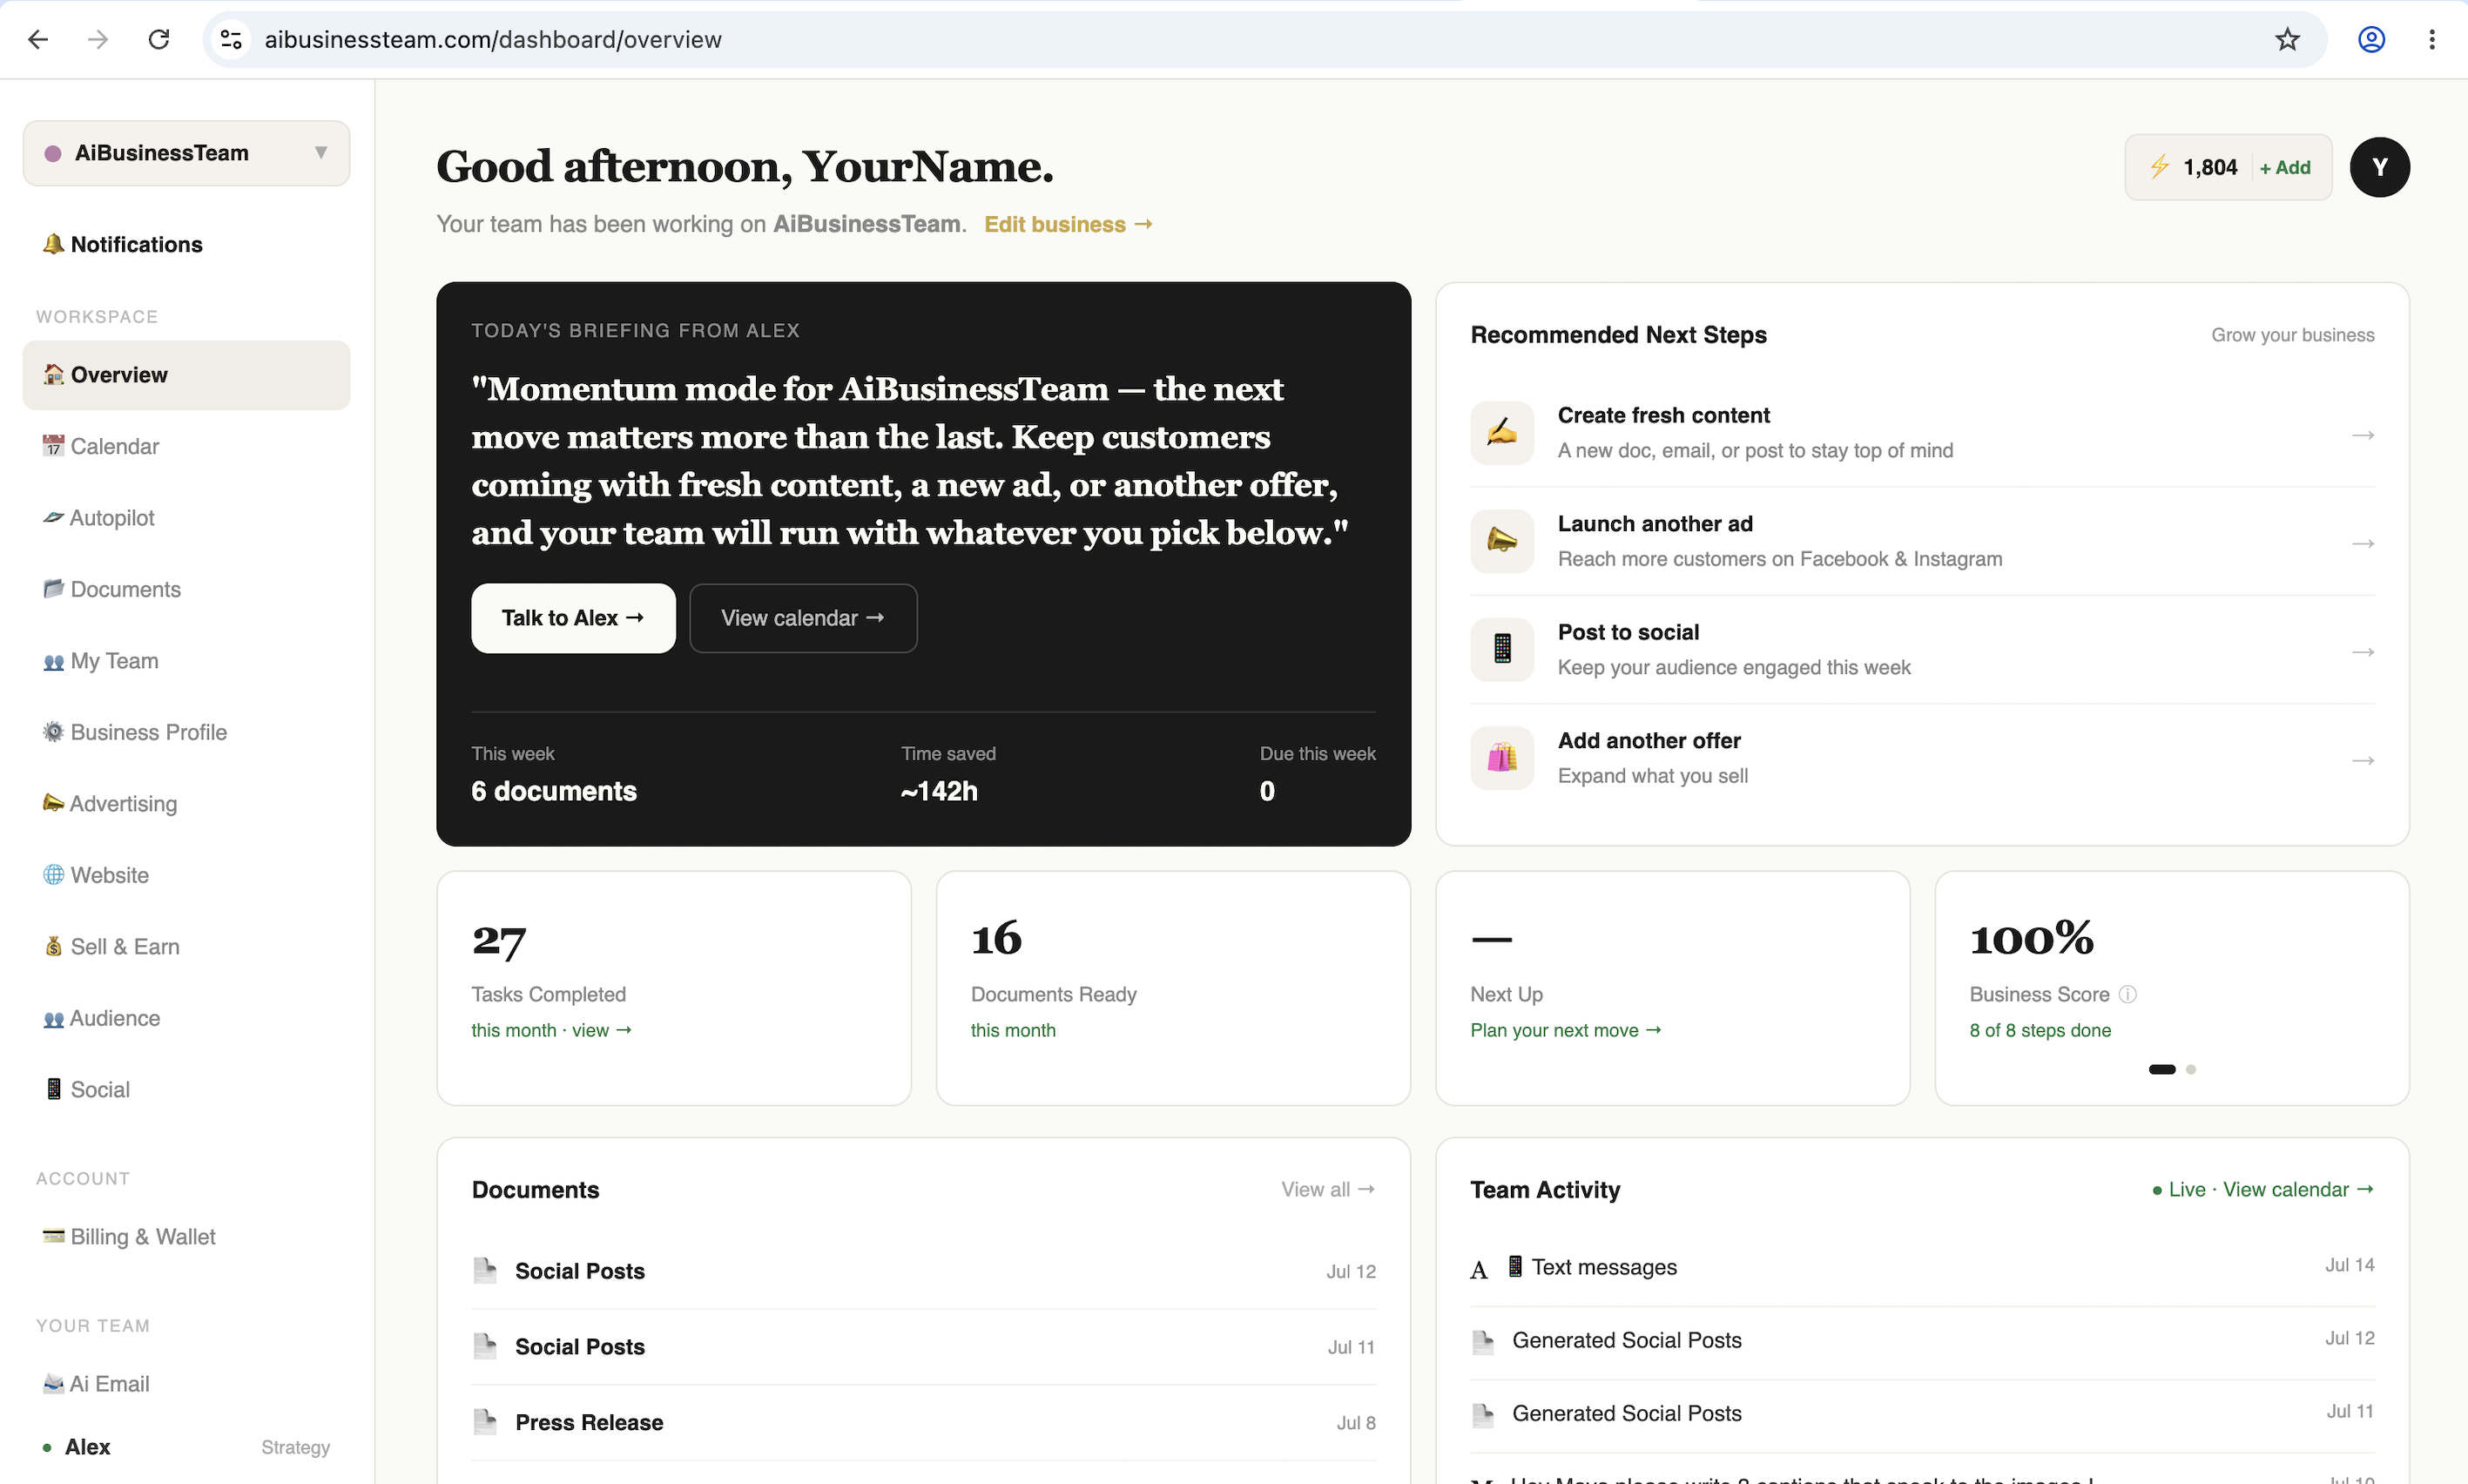Click the Talk to Alex button
2468x1484 pixels.
[573, 618]
